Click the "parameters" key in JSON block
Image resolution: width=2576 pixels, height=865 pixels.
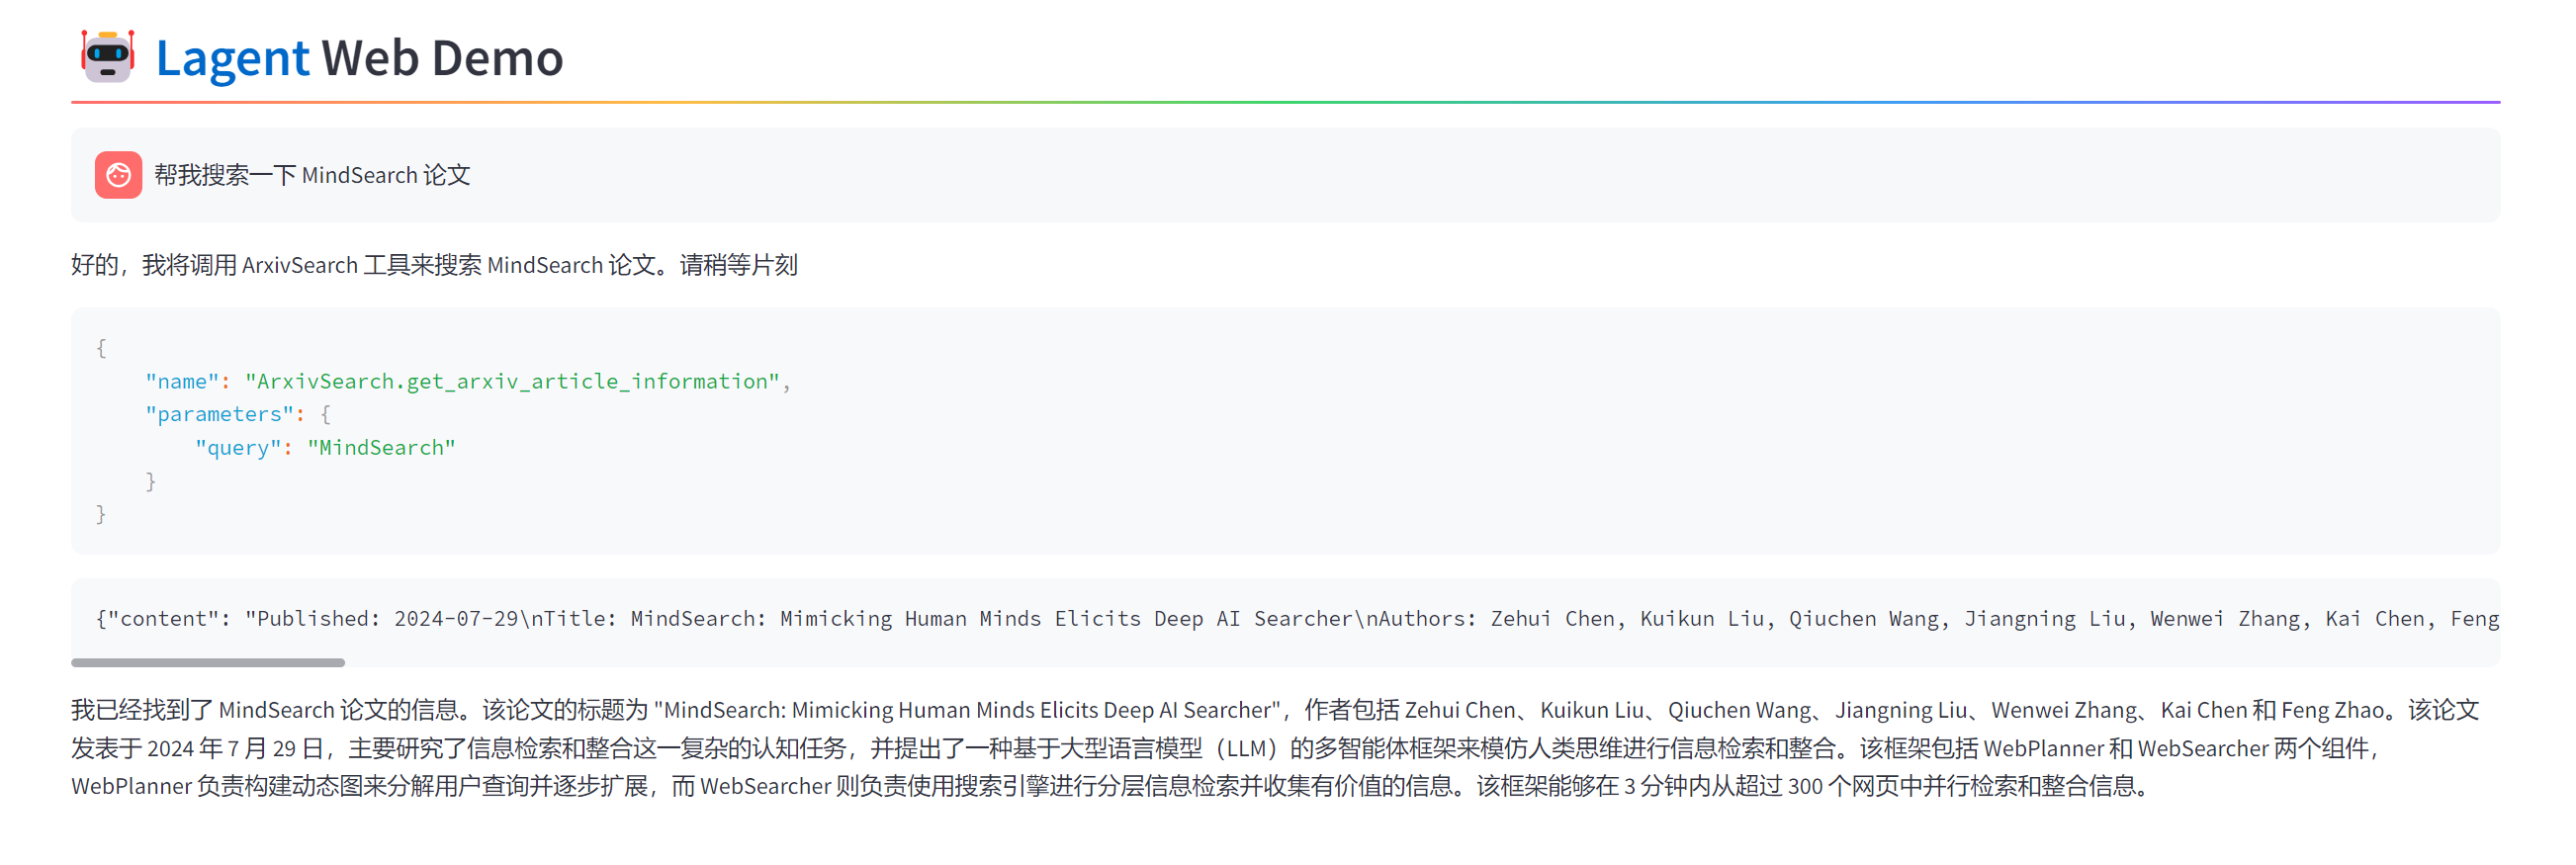[219, 414]
